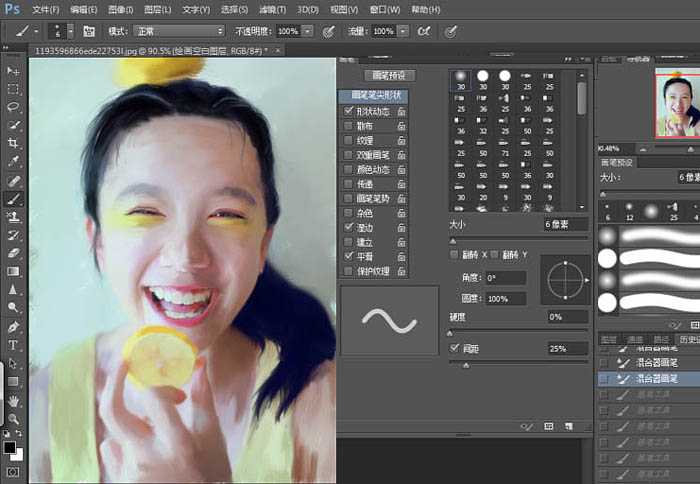Enable the 纹理 checkbox
Viewport: 700px width, 484px height.
pos(348,141)
